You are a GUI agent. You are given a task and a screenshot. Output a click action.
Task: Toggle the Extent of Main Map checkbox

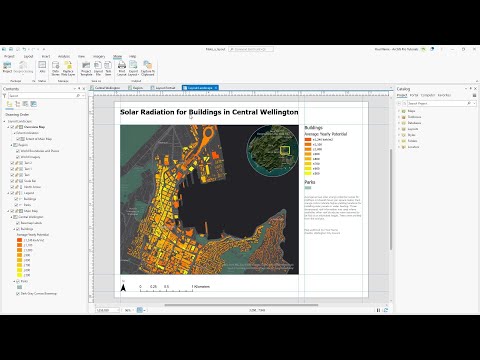click(18, 139)
